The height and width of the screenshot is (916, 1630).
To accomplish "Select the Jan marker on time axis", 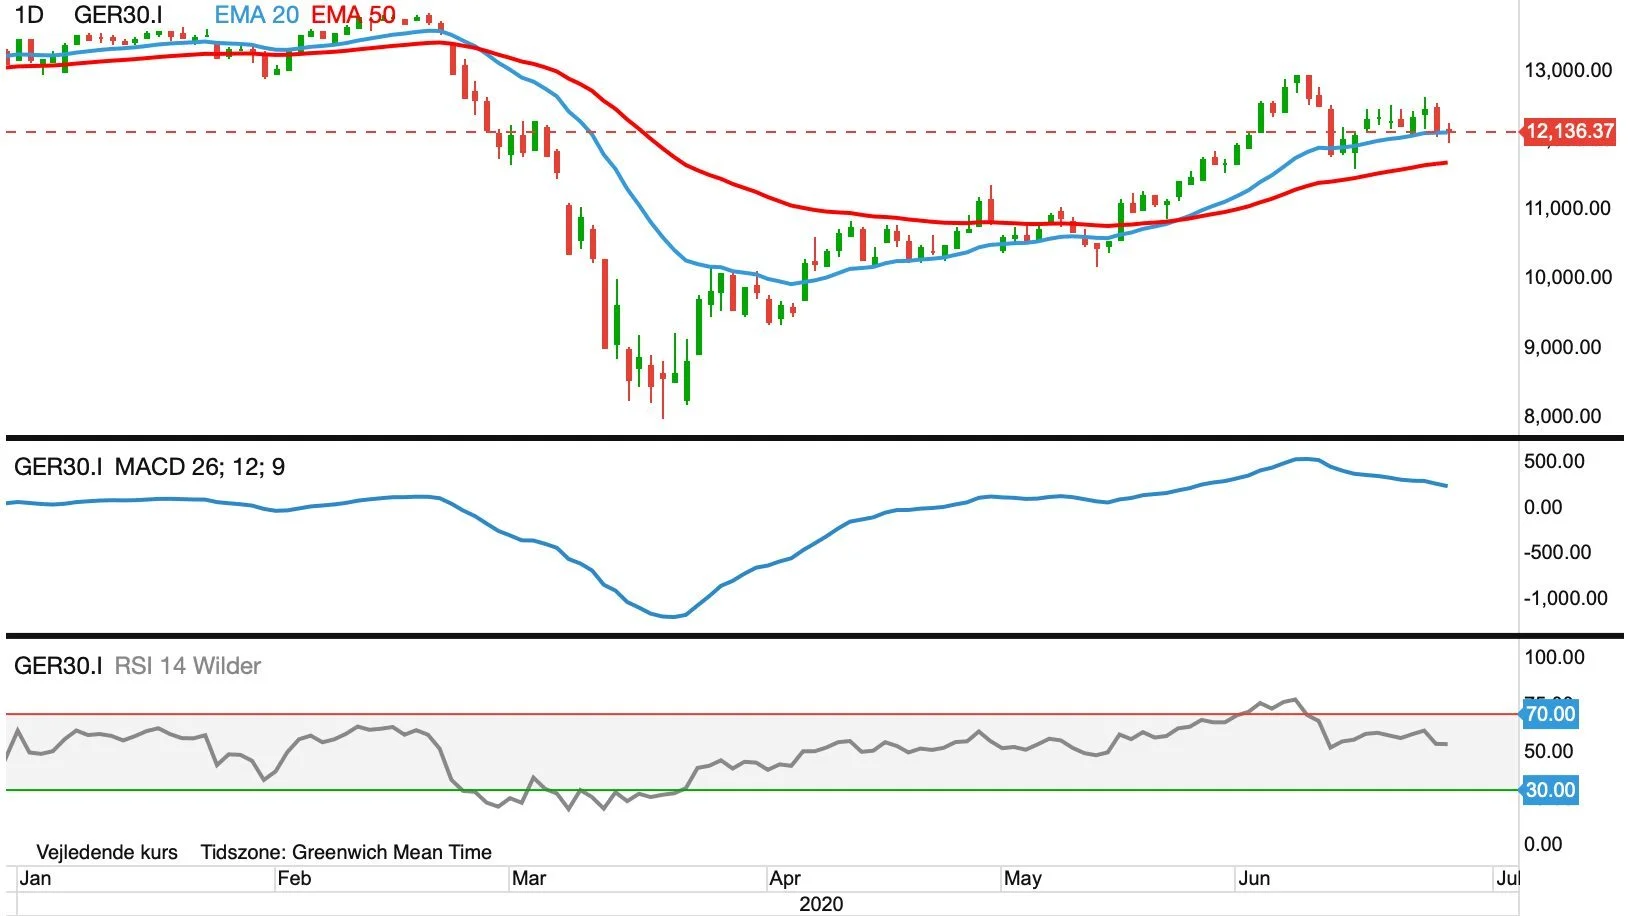I will (x=35, y=878).
